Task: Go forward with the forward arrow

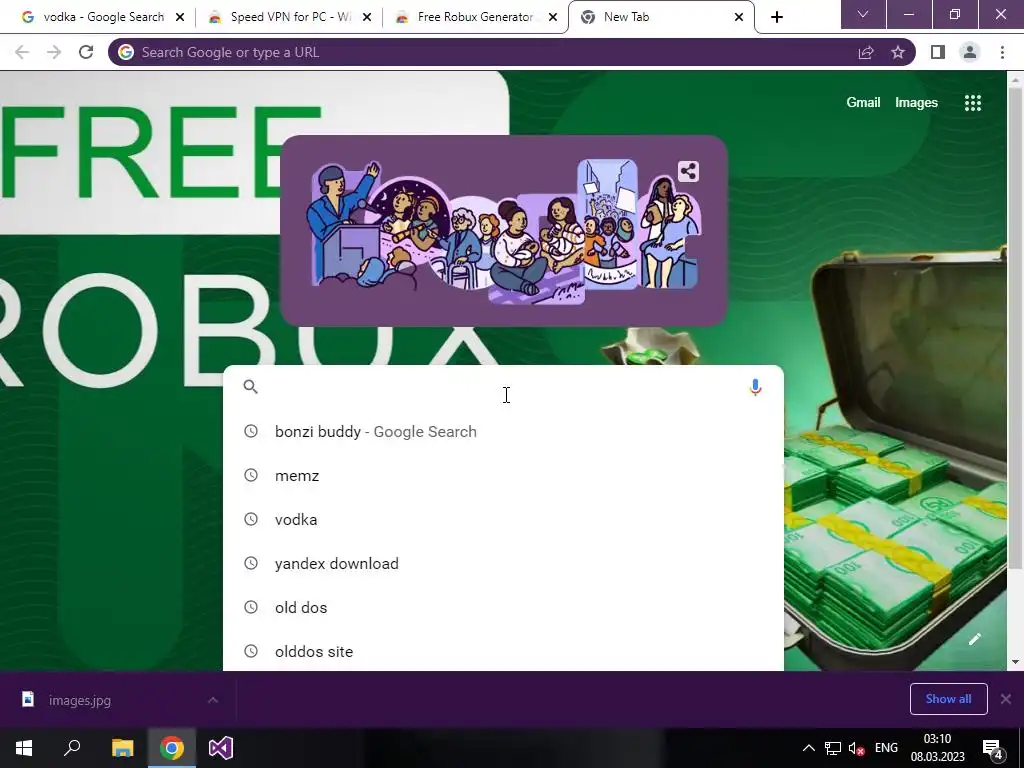Action: pyautogui.click(x=54, y=52)
